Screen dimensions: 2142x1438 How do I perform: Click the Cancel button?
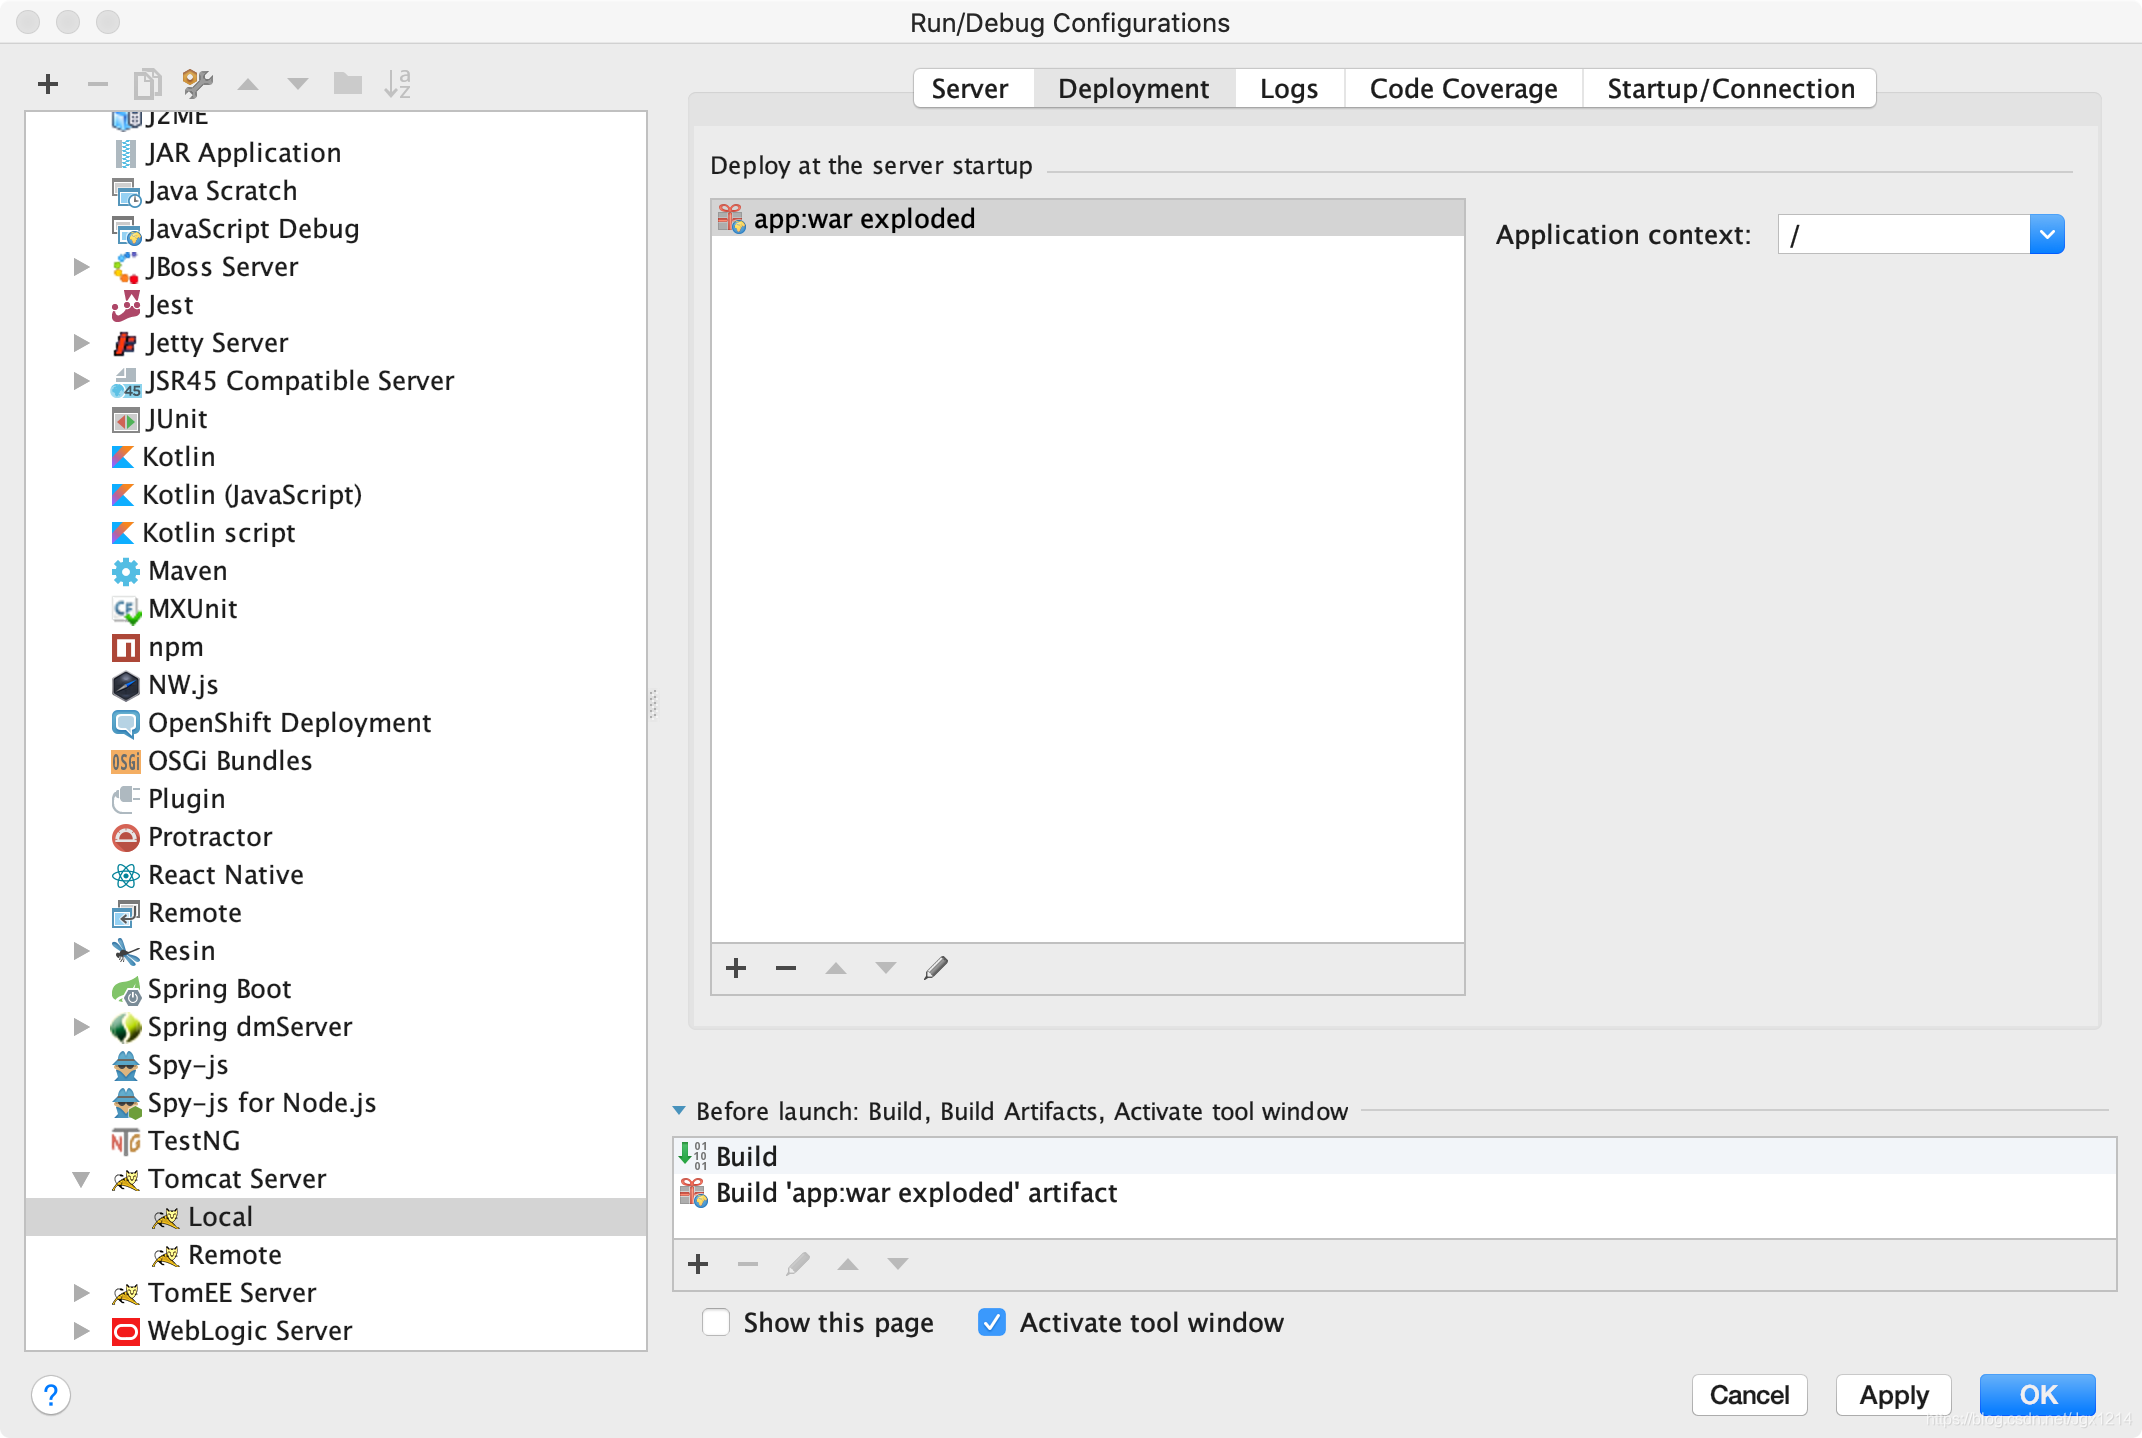click(x=1749, y=1395)
